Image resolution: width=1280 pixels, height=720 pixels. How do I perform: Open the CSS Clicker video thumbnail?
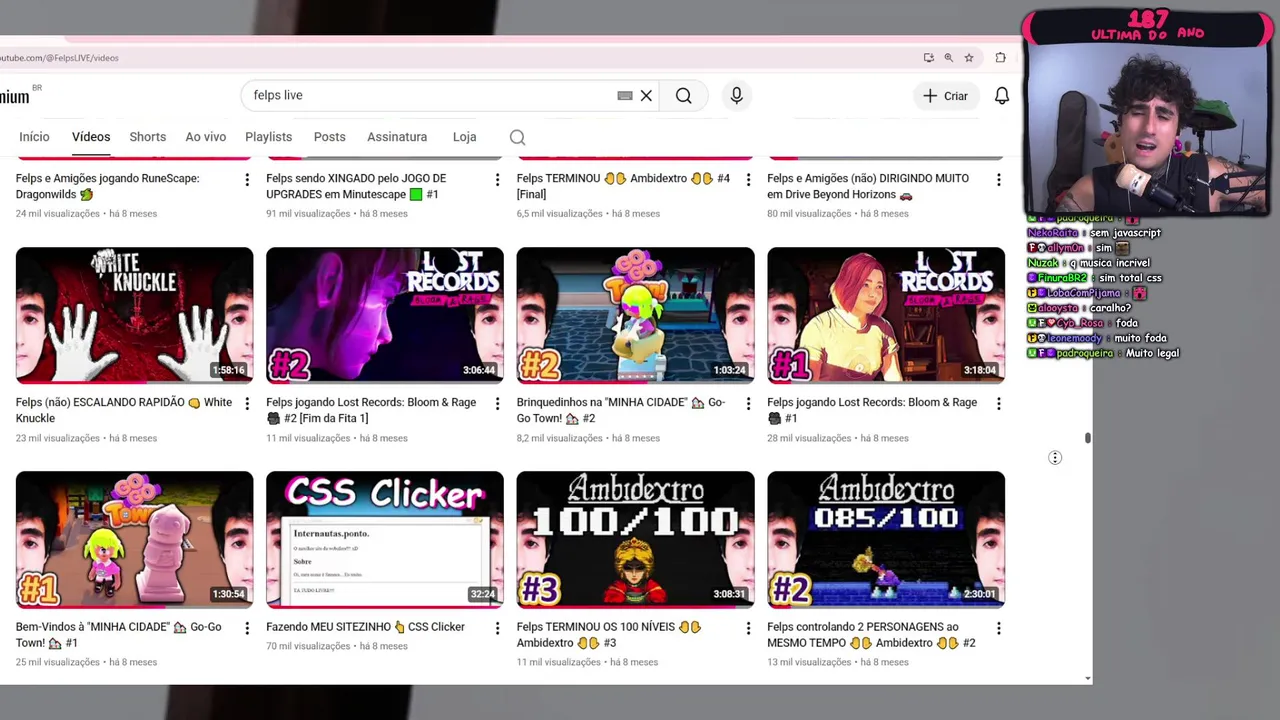[385, 539]
